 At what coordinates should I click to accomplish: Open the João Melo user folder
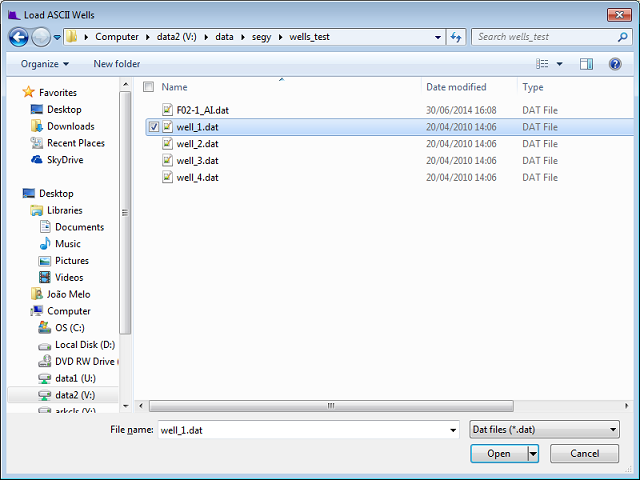(69, 294)
